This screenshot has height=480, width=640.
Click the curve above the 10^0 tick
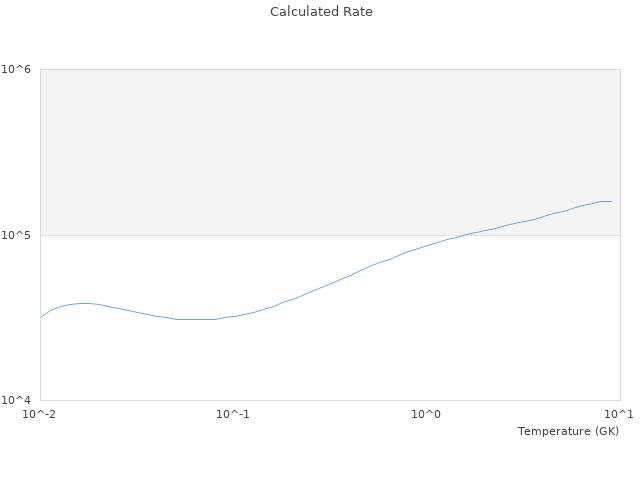(x=426, y=246)
